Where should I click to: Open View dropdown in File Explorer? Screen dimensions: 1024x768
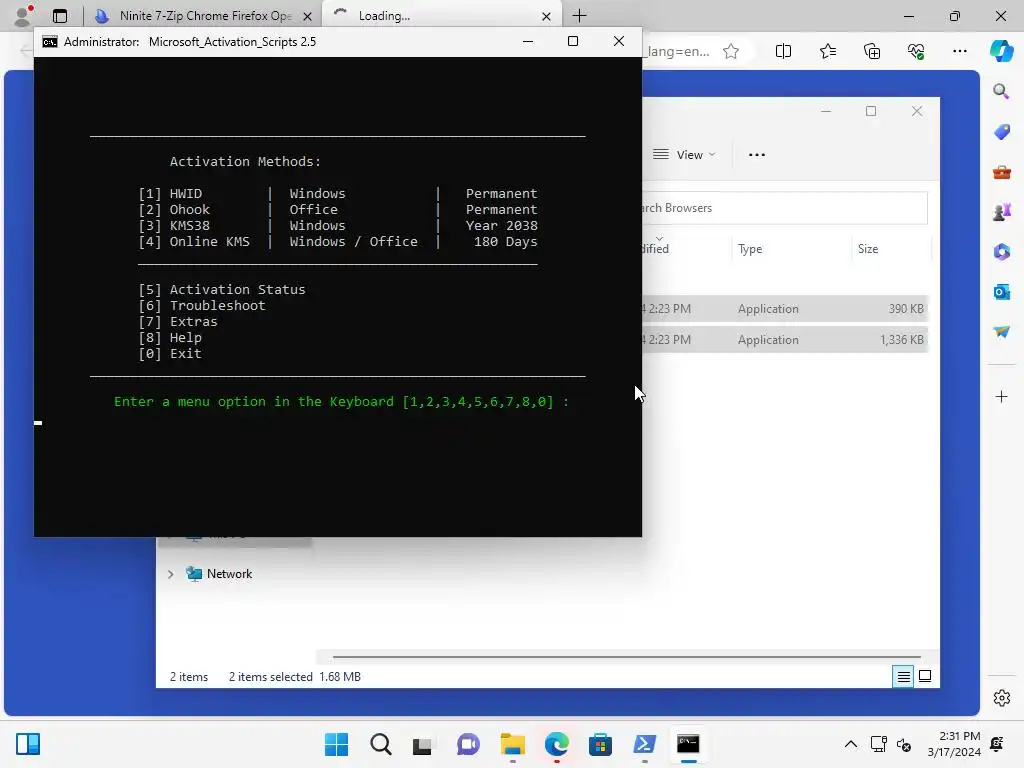[x=685, y=155]
